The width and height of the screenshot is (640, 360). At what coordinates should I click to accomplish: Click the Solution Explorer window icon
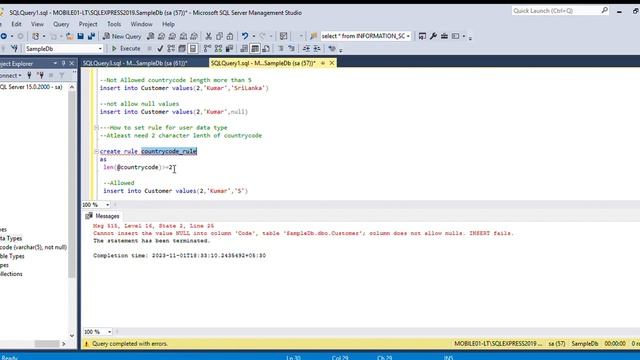point(422,36)
